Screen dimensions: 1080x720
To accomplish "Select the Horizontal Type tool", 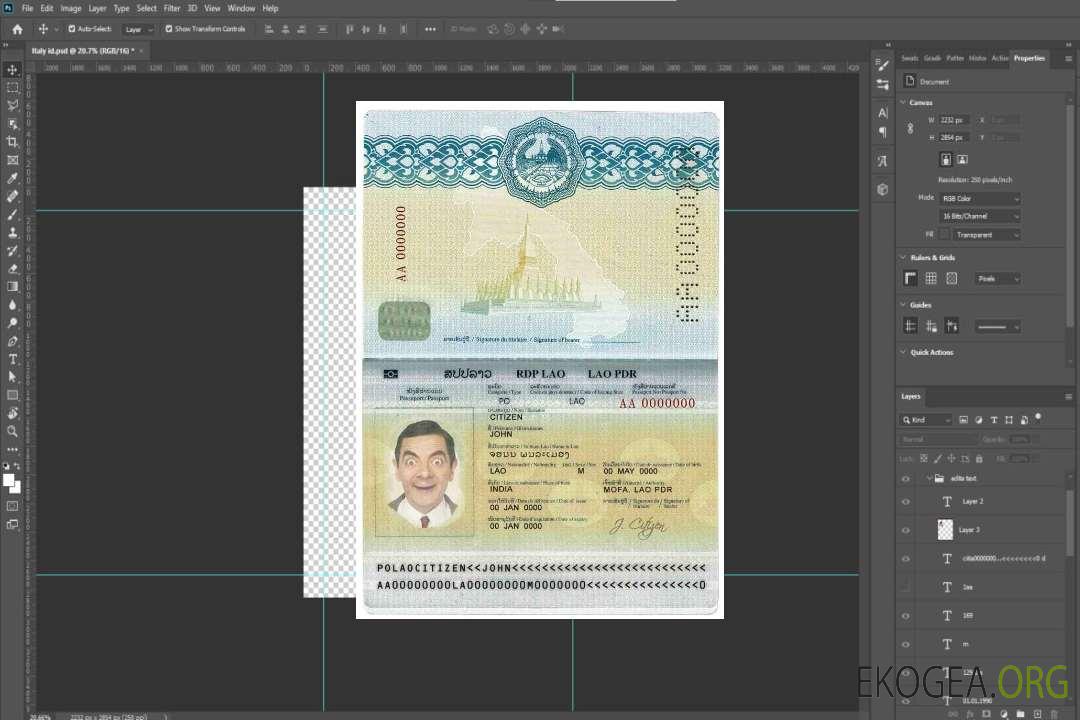I will [x=12, y=359].
